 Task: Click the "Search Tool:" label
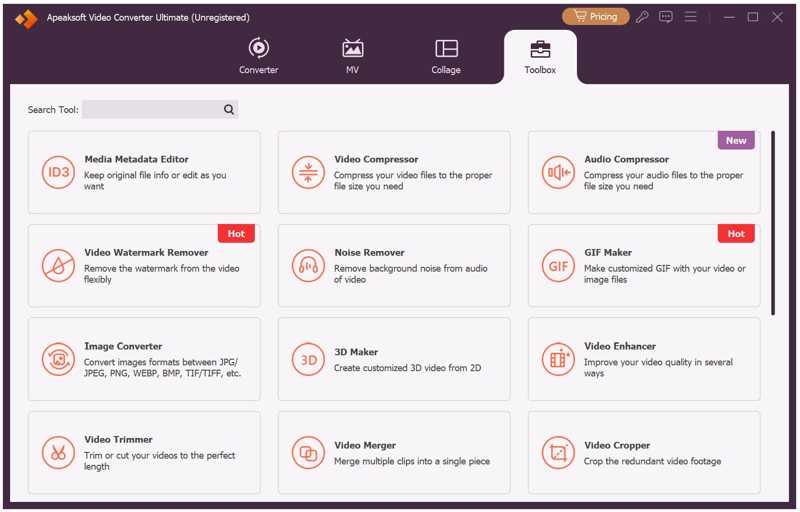53,110
